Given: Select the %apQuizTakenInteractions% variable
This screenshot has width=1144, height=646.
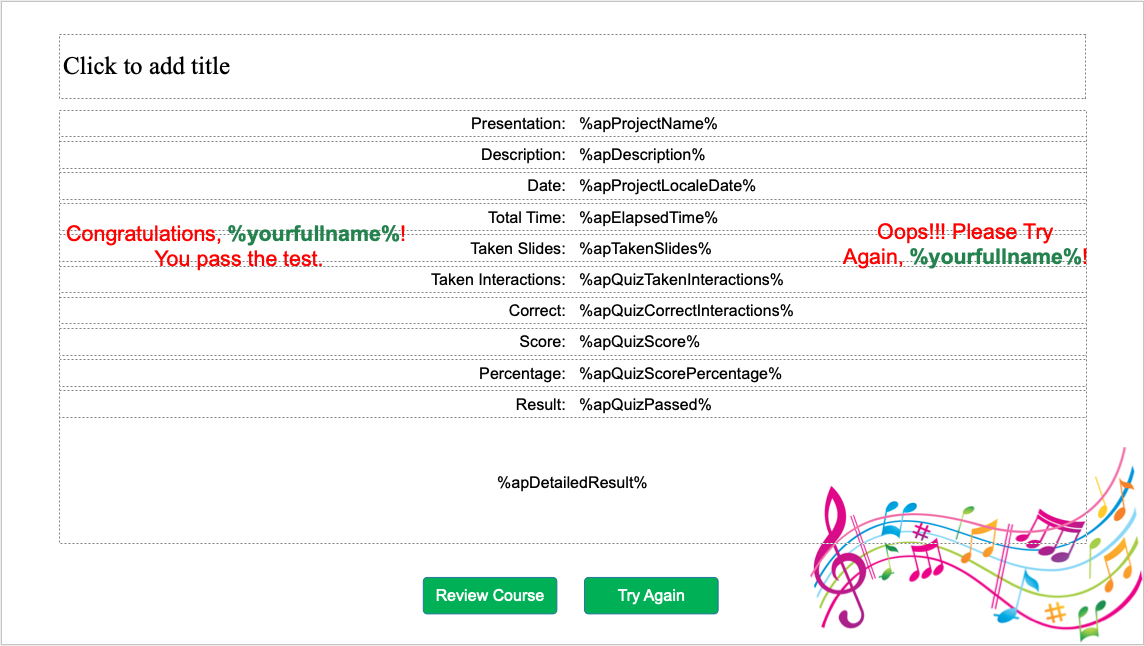Looking at the screenshot, I should [681, 280].
